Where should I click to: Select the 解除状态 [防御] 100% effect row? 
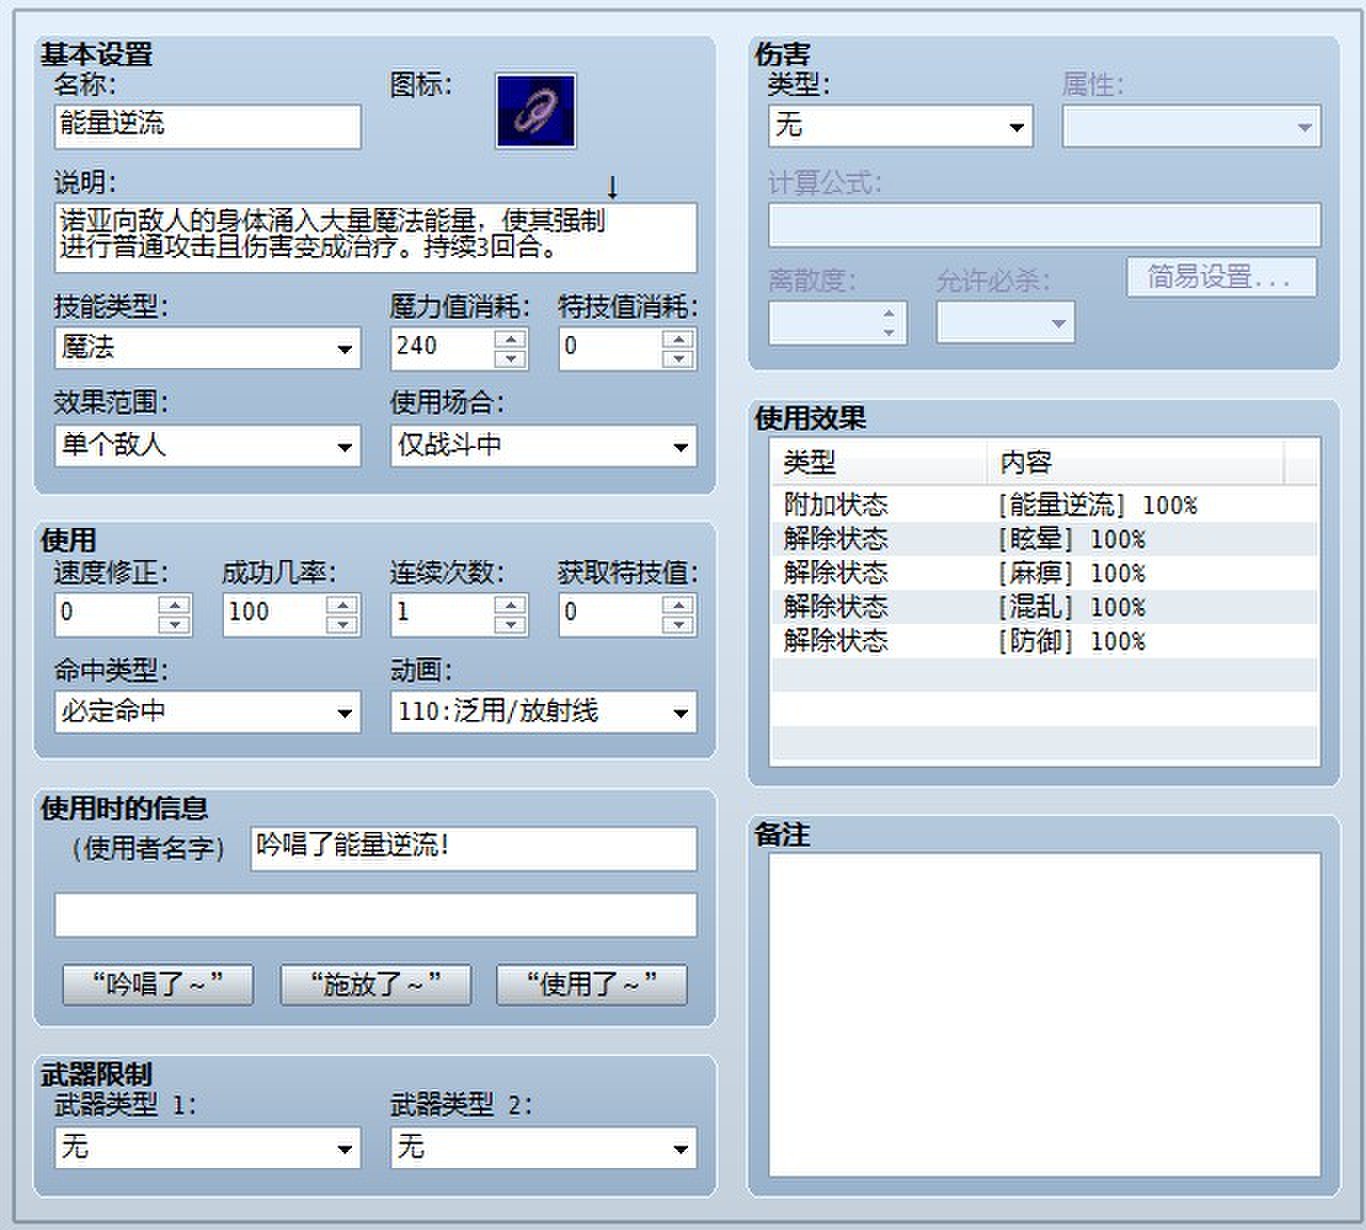1045,641
